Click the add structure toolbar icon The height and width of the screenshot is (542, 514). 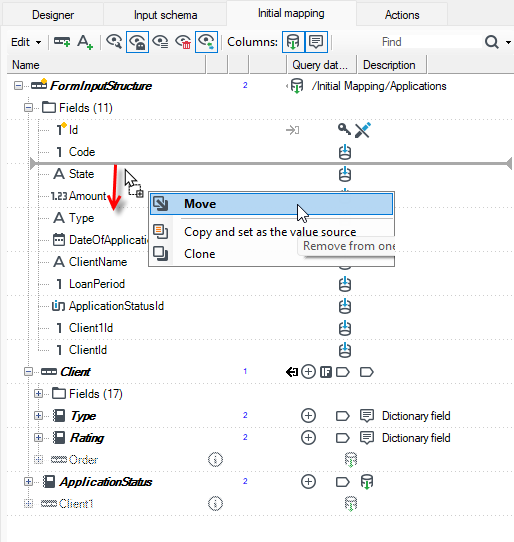pos(62,42)
